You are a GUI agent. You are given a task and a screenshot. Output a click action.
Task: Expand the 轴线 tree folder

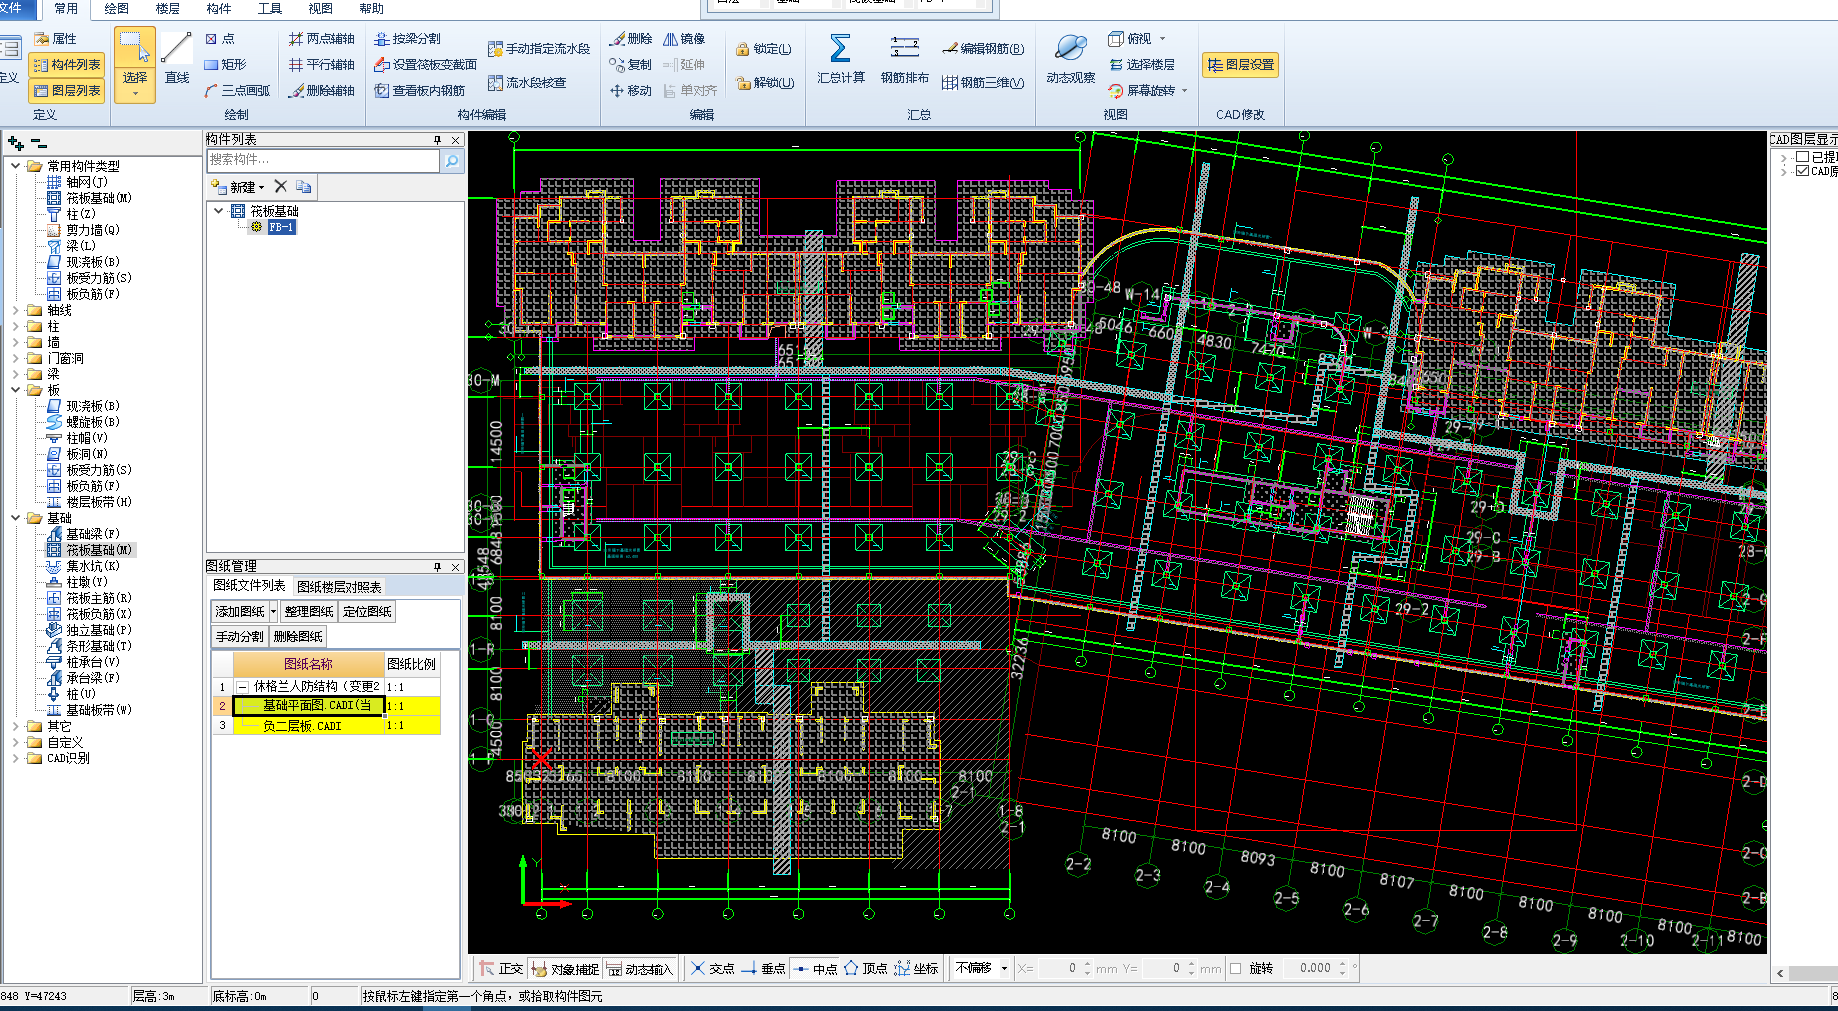point(16,310)
